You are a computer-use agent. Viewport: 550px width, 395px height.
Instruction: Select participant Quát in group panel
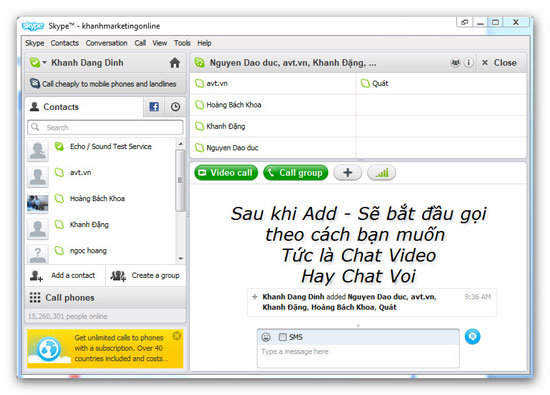pyautogui.click(x=441, y=83)
